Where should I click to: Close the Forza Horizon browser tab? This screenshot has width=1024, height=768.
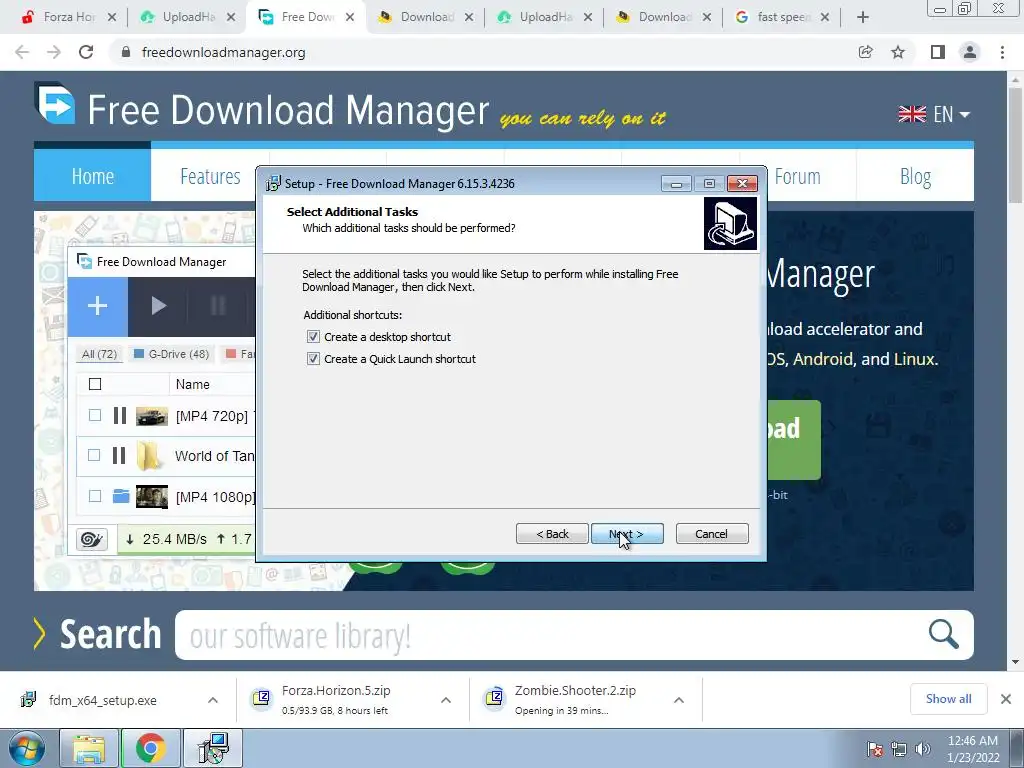(112, 18)
